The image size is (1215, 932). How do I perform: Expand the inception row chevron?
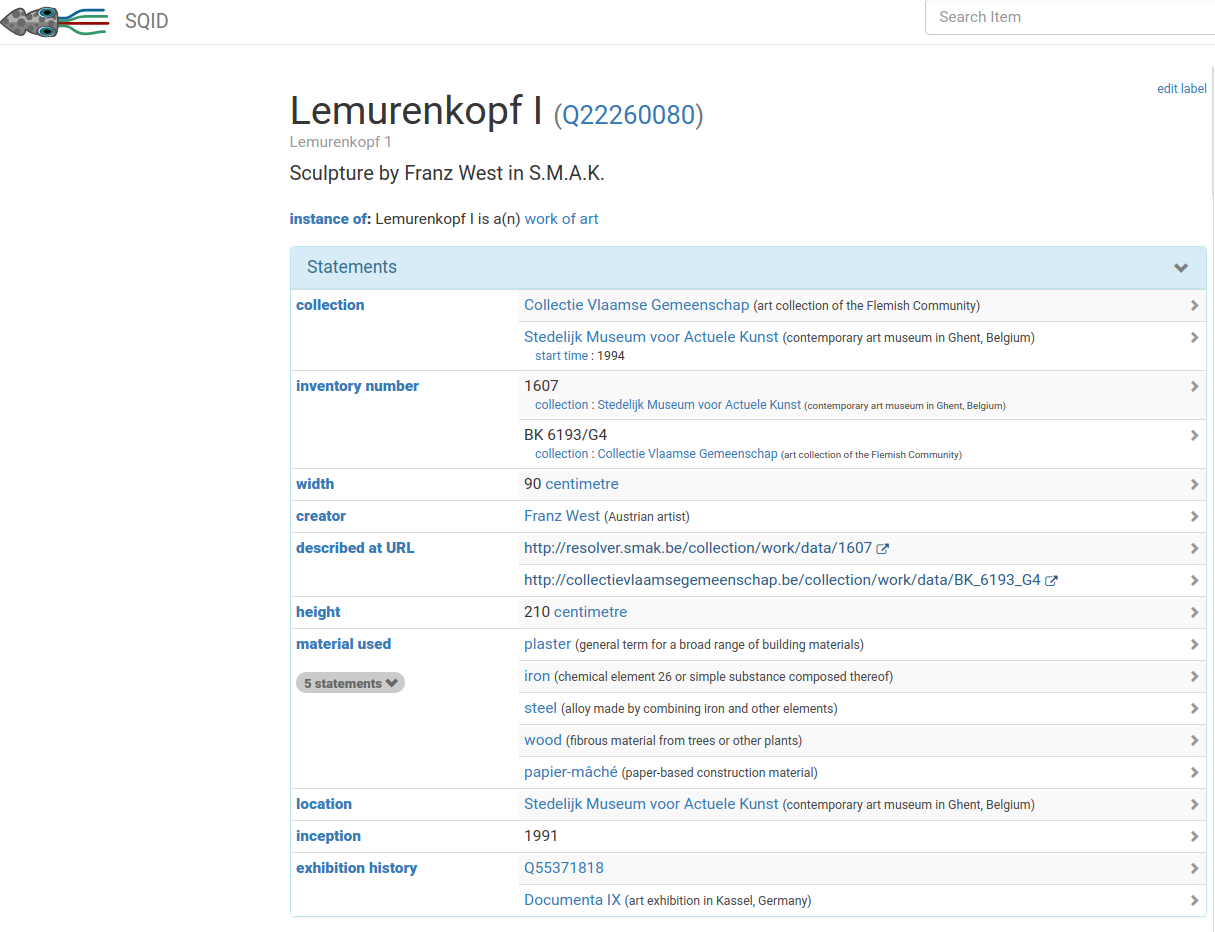coord(1194,836)
